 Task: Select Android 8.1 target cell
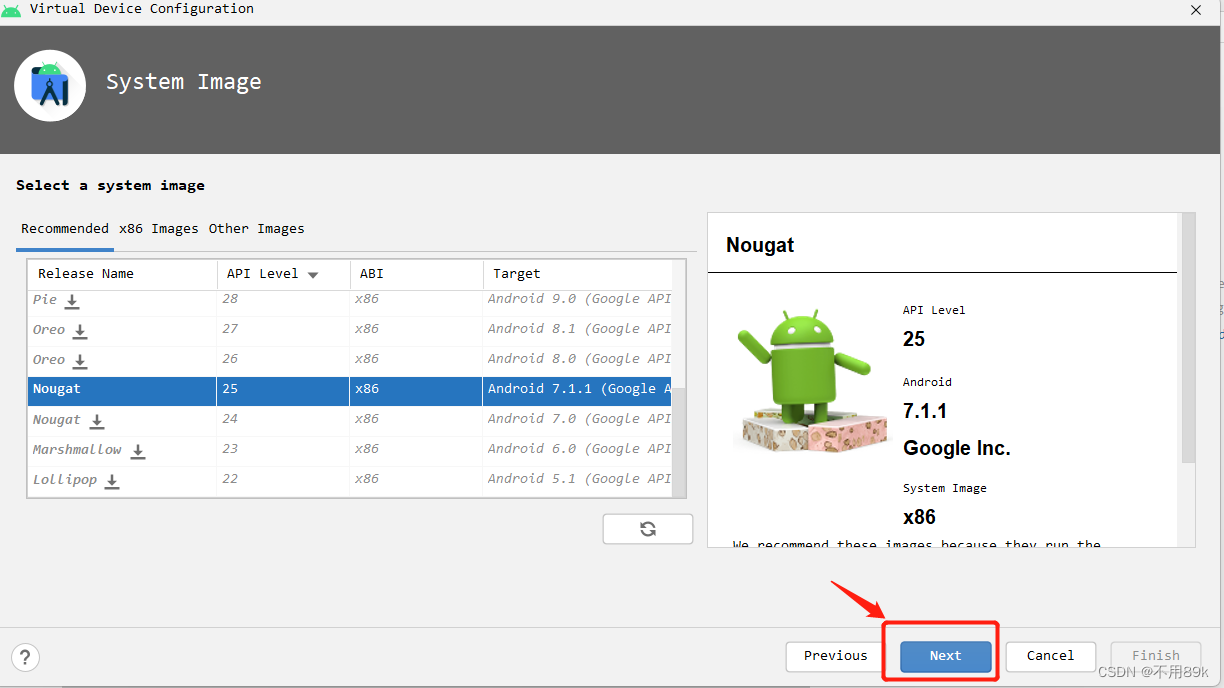point(579,329)
